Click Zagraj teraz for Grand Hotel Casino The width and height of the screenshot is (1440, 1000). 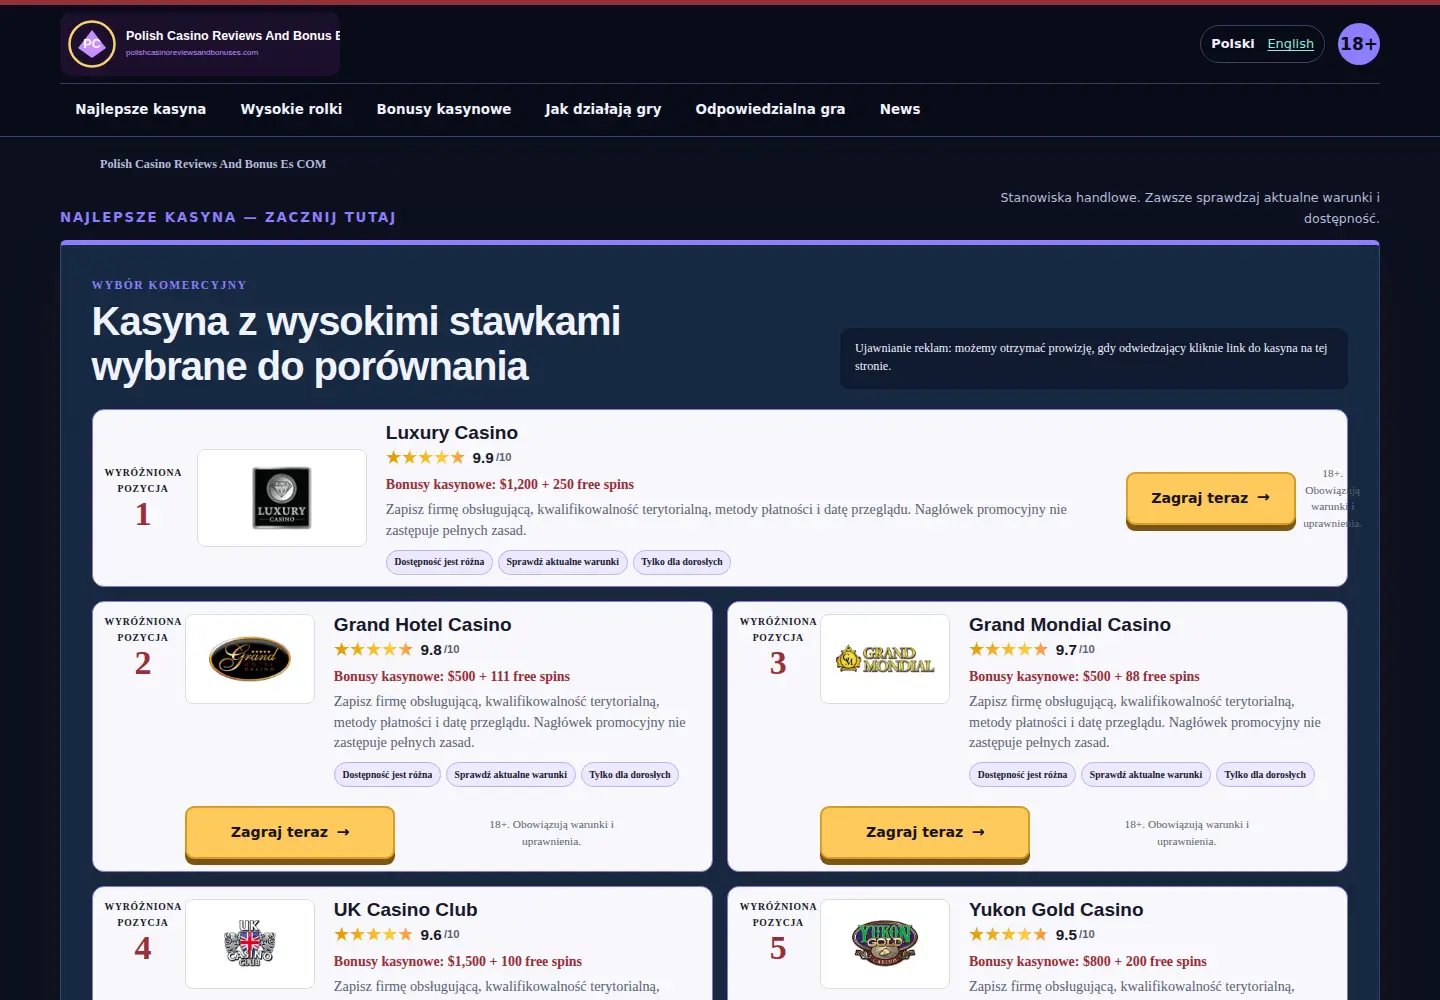click(x=290, y=832)
